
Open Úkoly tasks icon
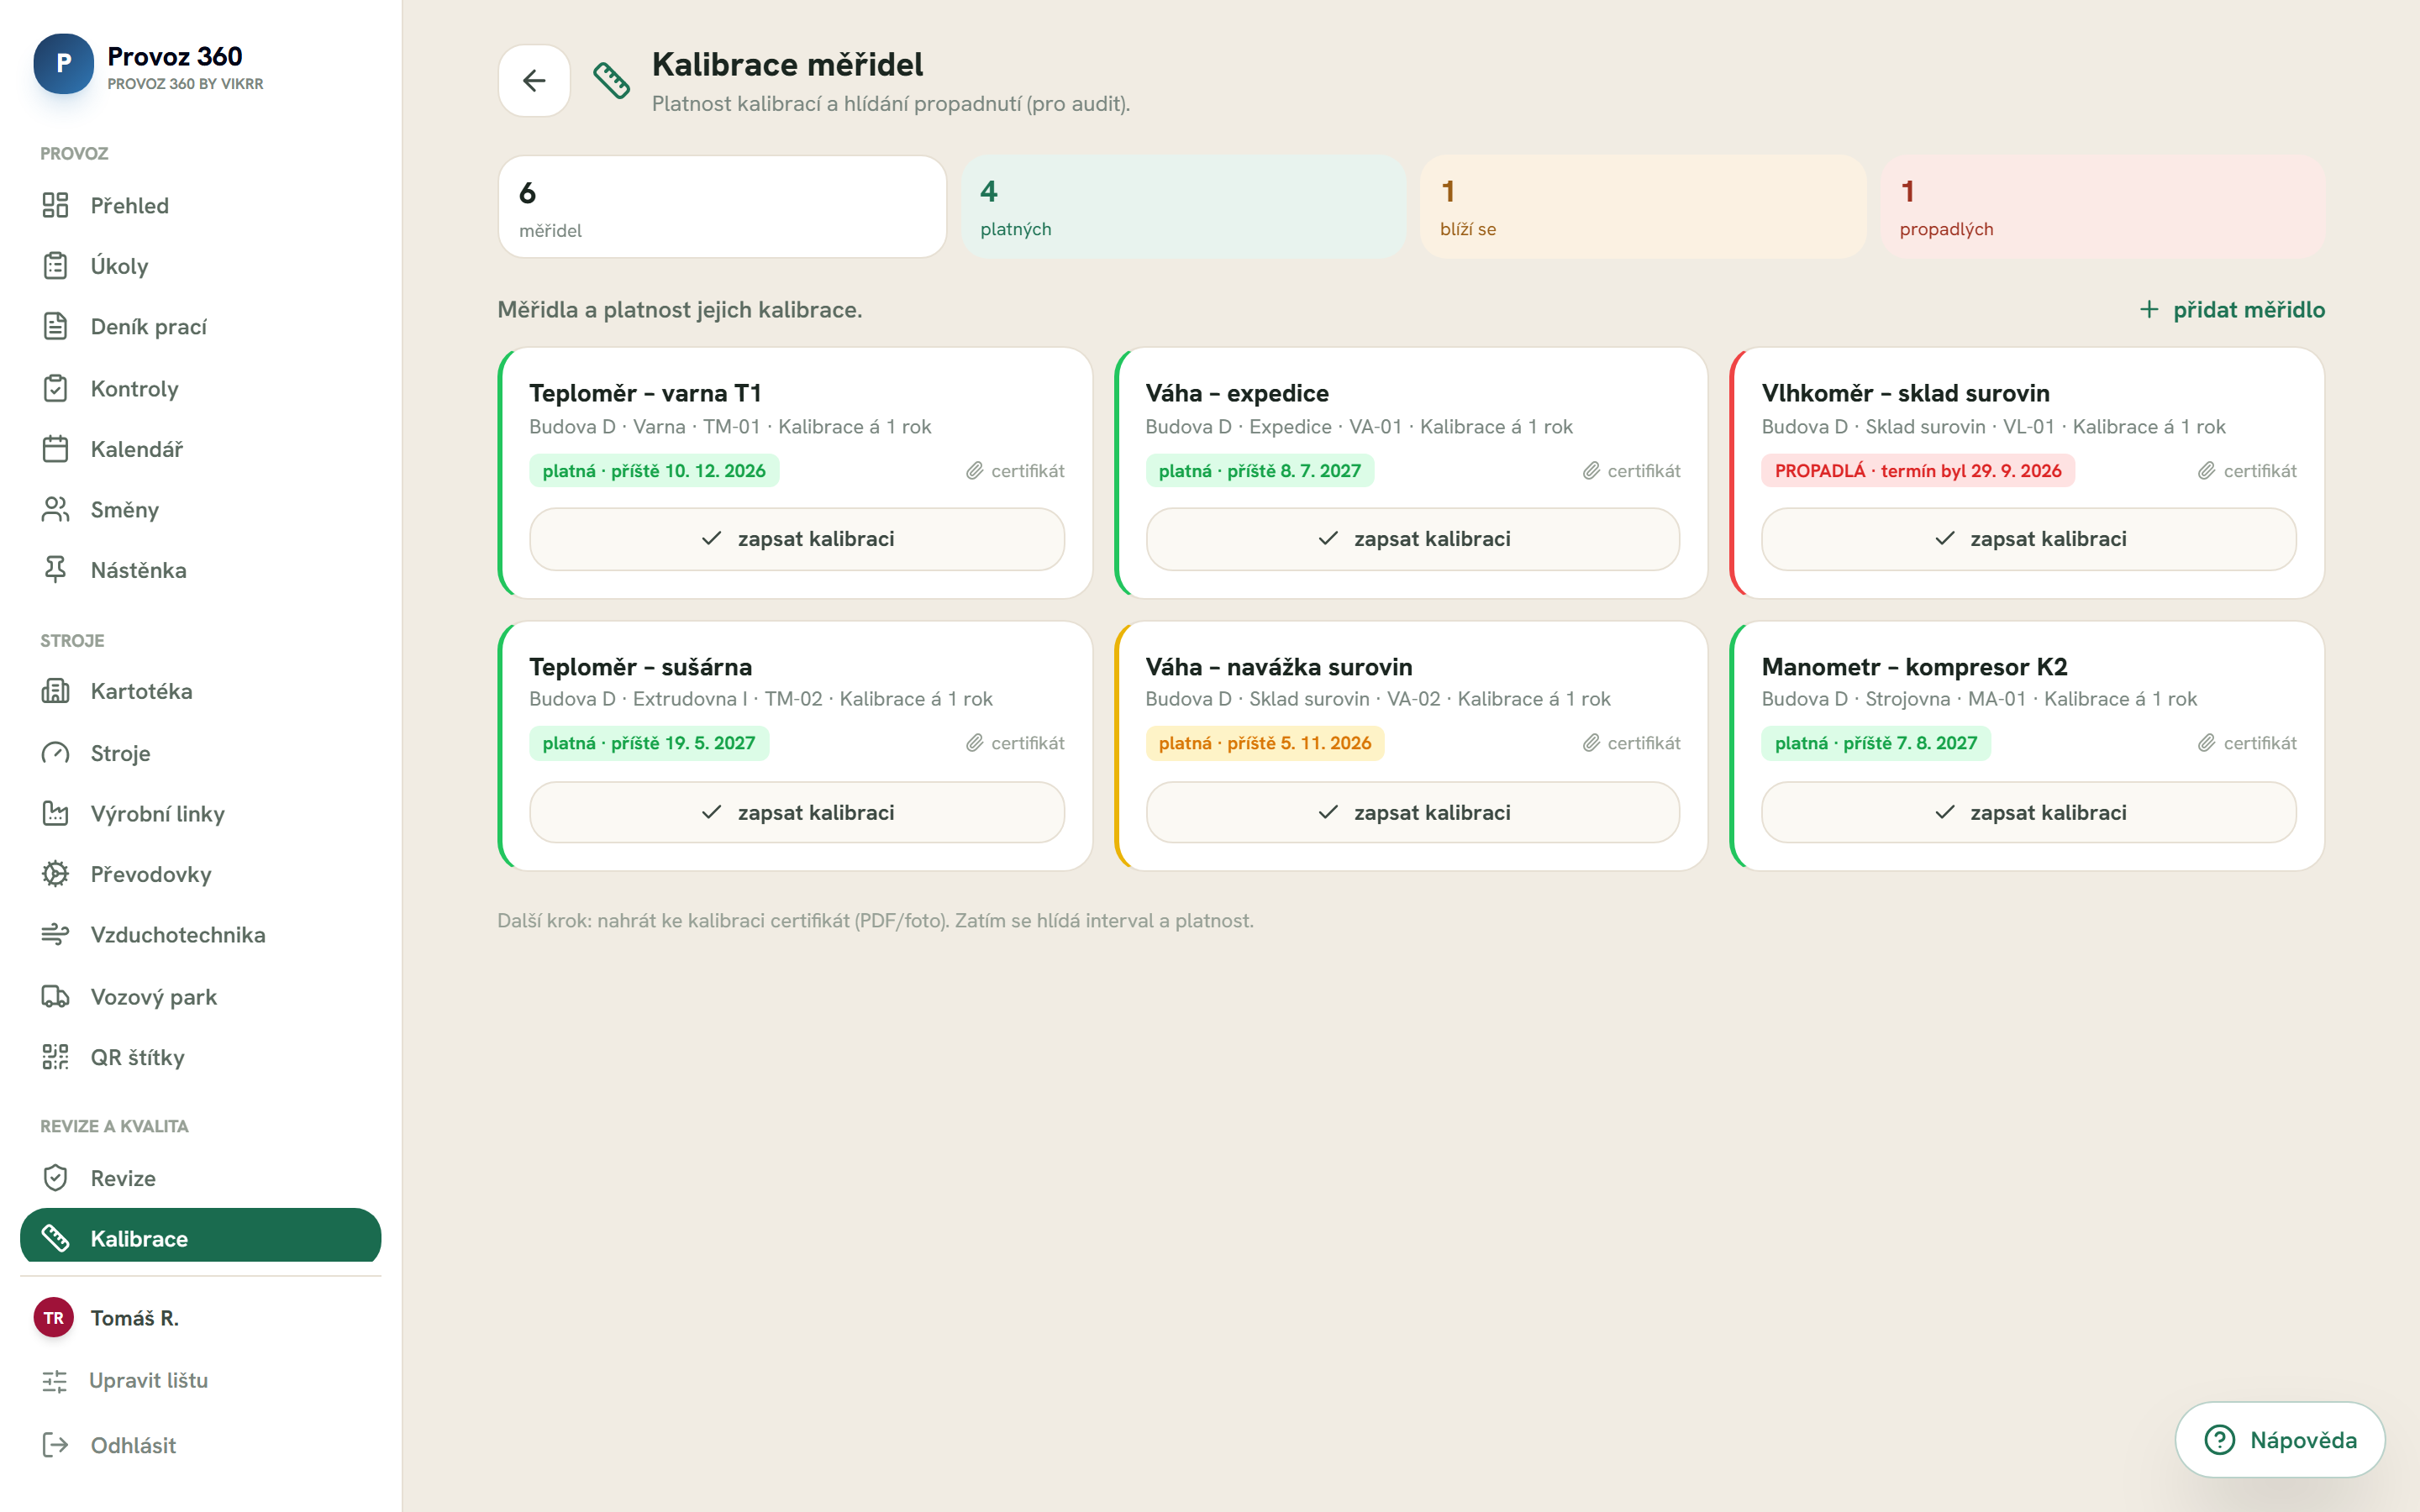coord(55,266)
